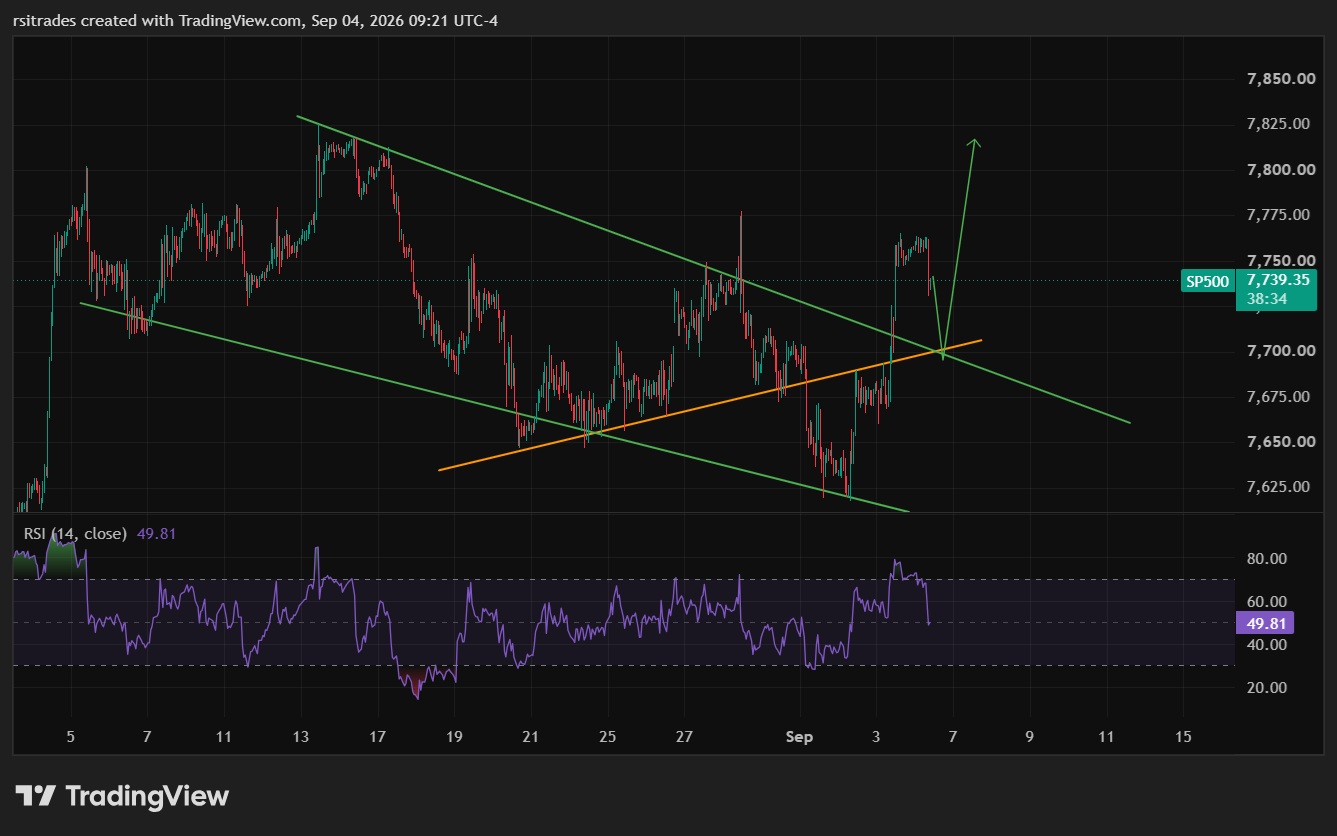The height and width of the screenshot is (836, 1337).
Task: Select date label 5 on time axis
Action: (x=71, y=737)
